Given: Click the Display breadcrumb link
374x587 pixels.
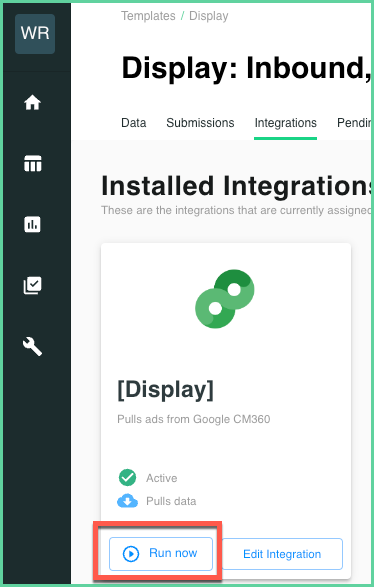Looking at the screenshot, I should click(209, 16).
